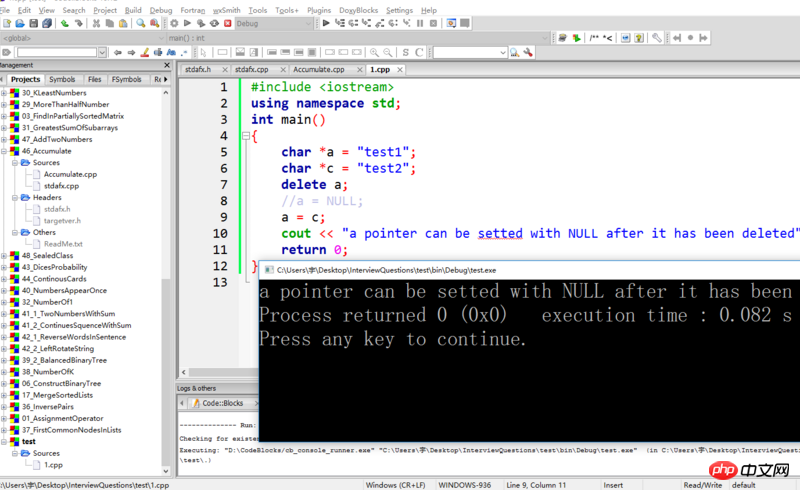Screen dimensions: 800x490
Task: Close the 1.cpp editor tab
Action: click(400, 69)
